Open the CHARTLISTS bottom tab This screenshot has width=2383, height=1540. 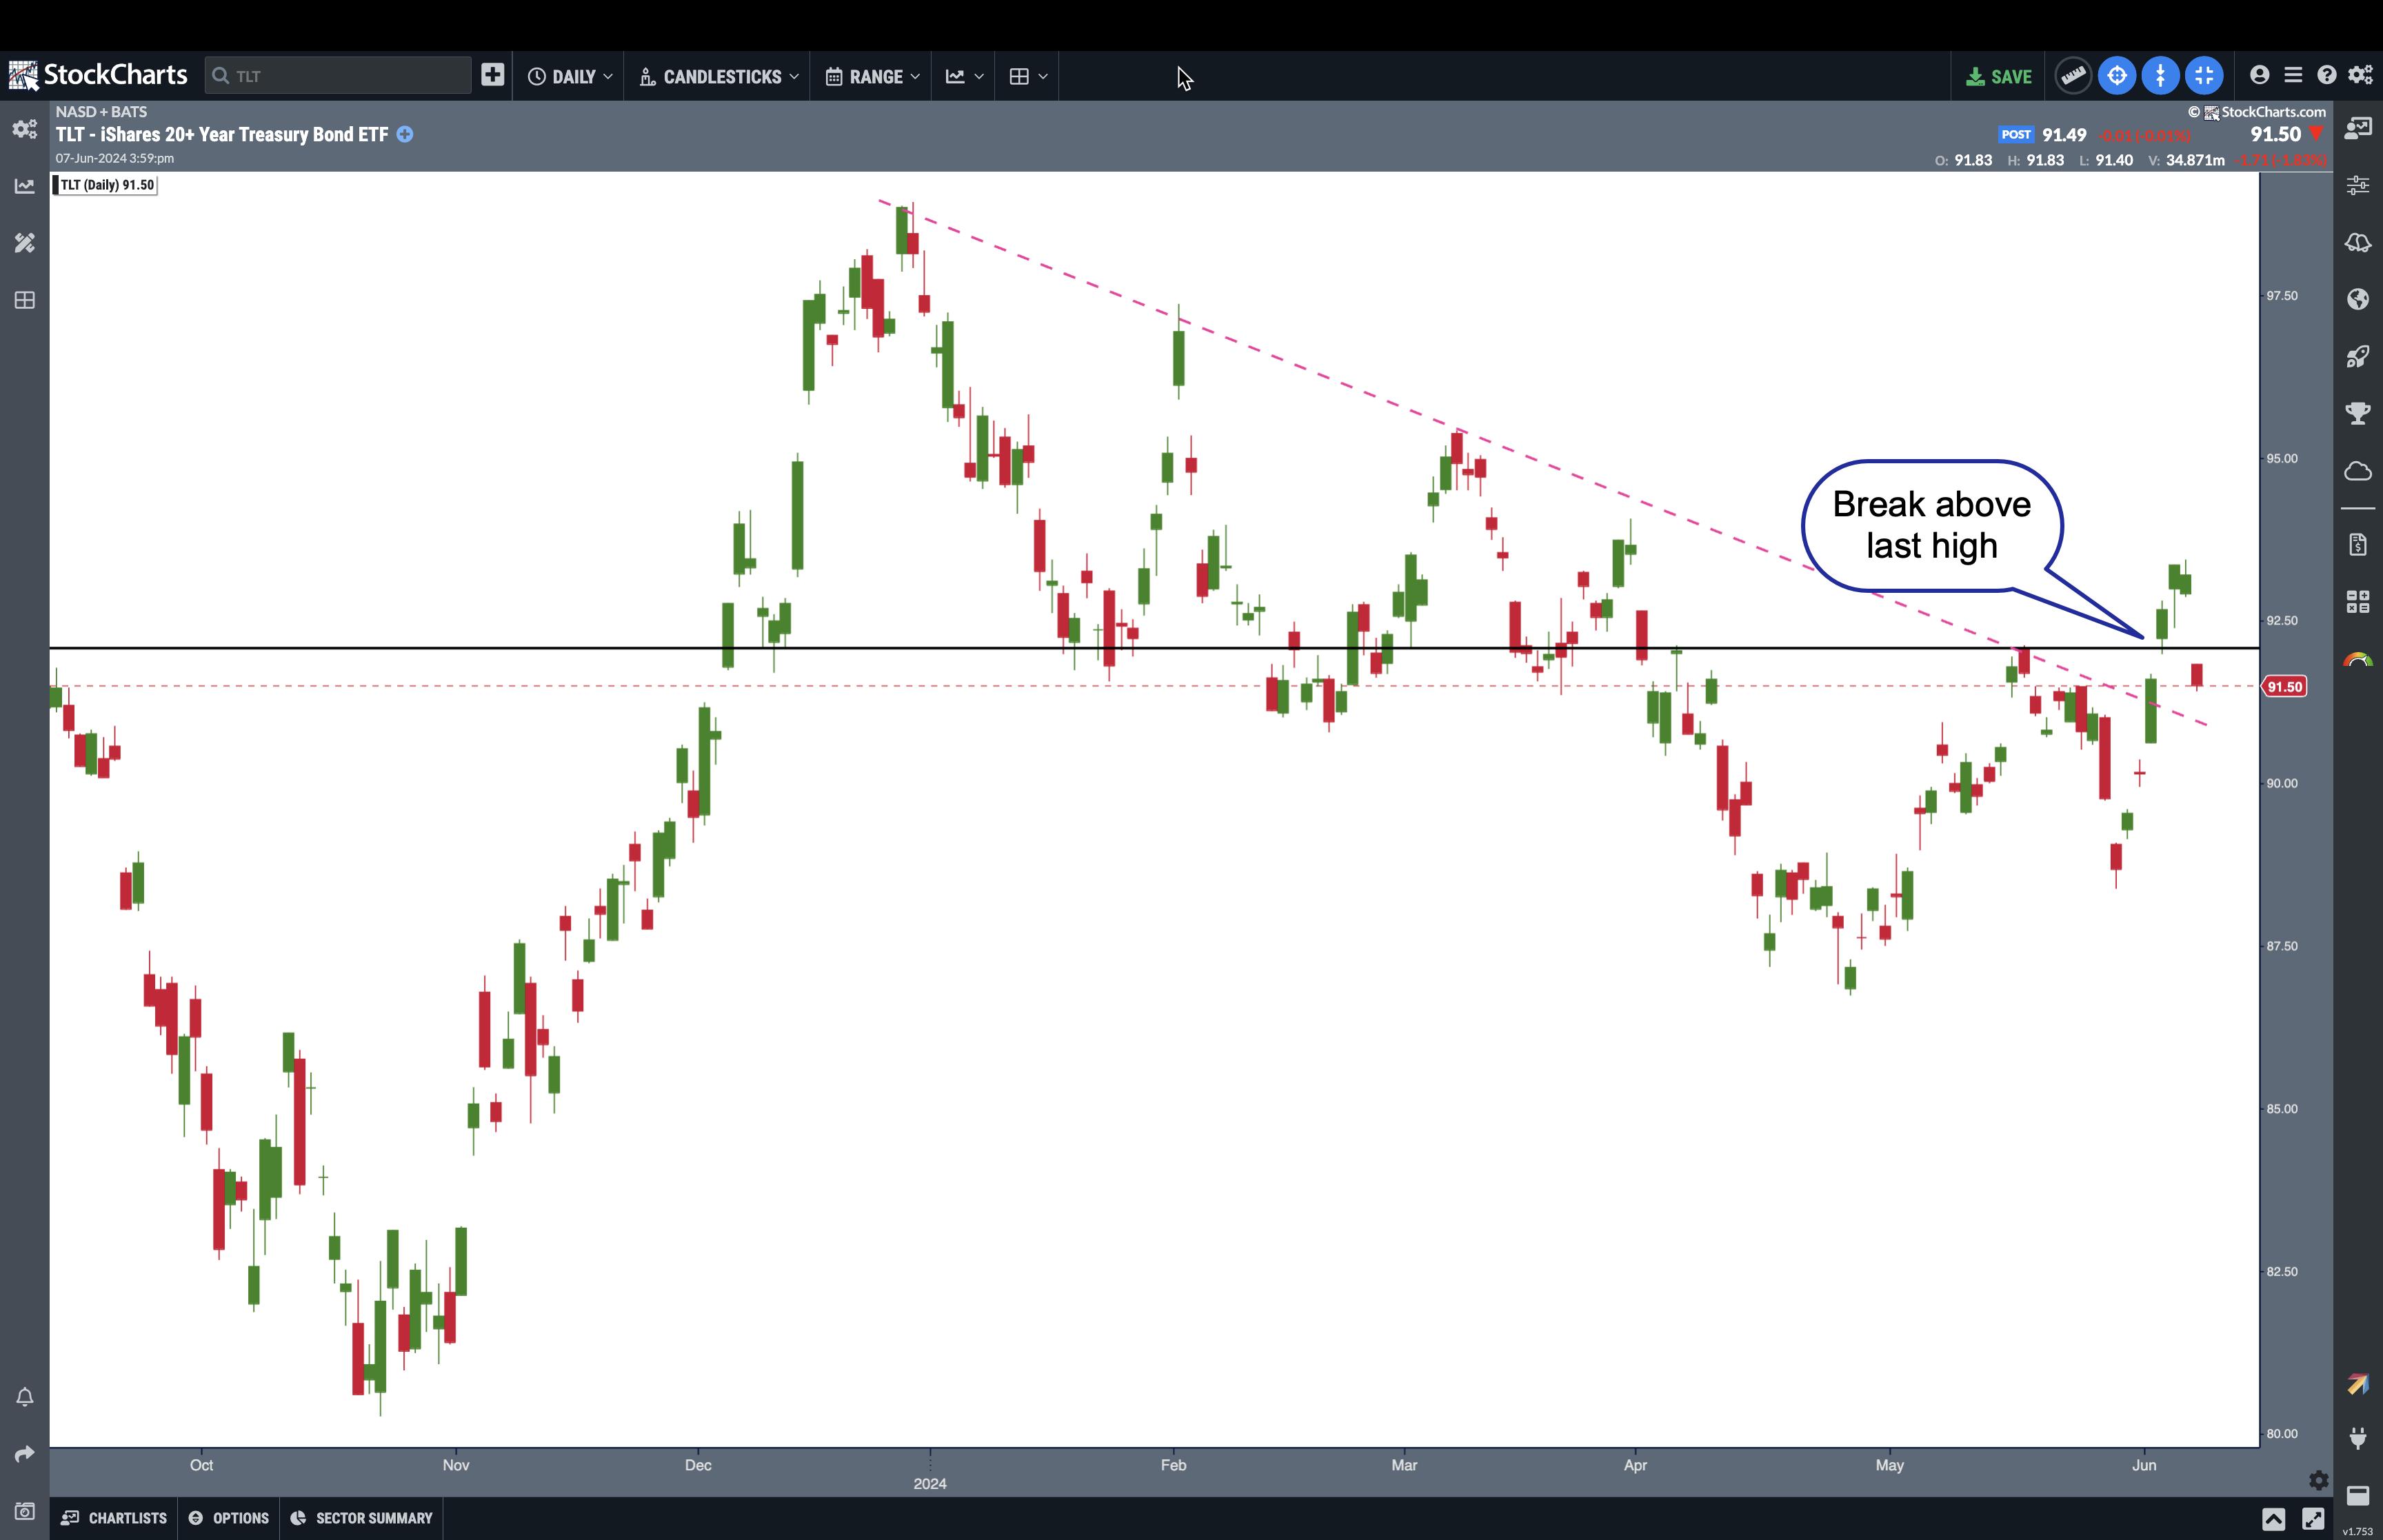click(x=114, y=1518)
